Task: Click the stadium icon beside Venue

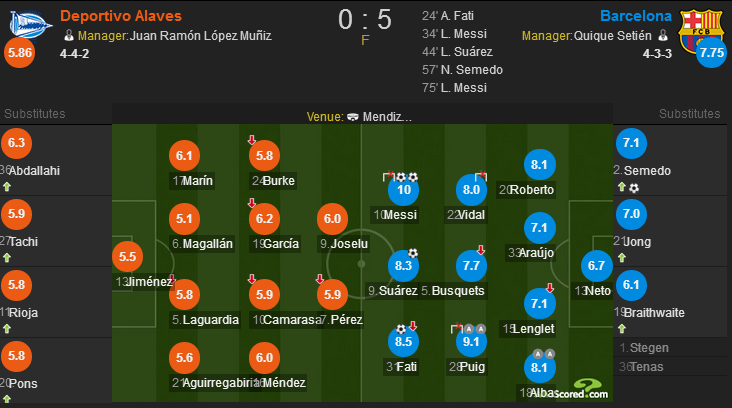Action: pyautogui.click(x=353, y=117)
